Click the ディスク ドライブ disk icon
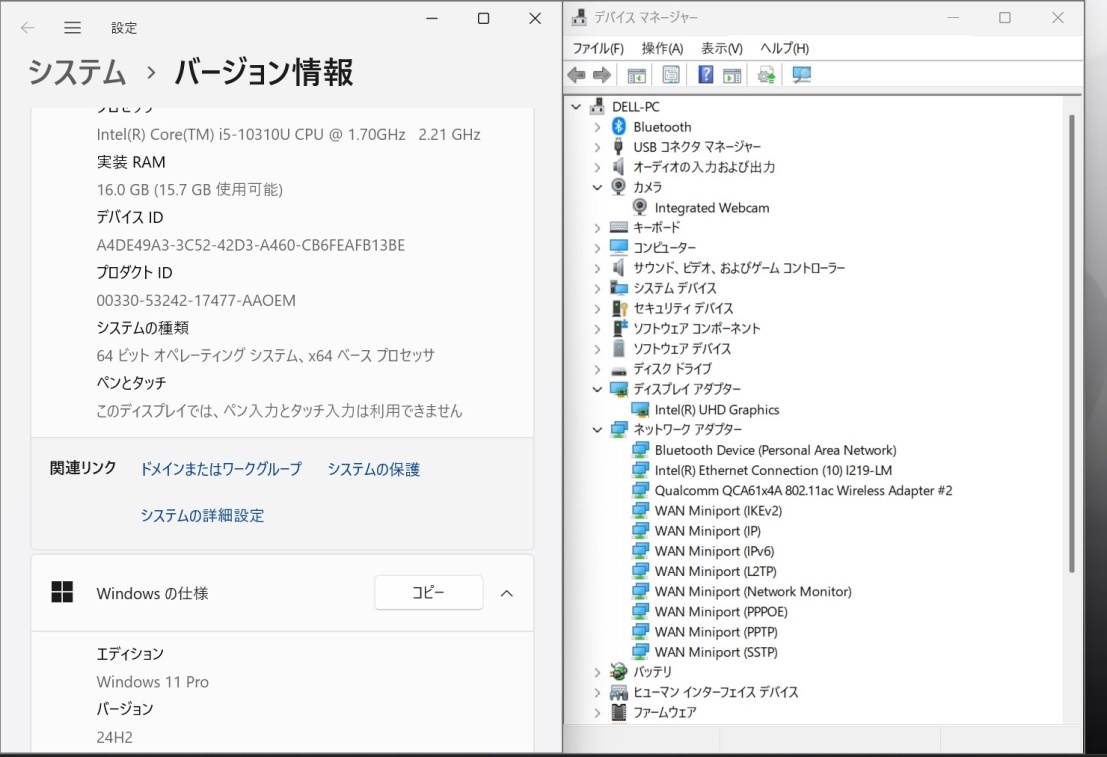 [x=618, y=369]
